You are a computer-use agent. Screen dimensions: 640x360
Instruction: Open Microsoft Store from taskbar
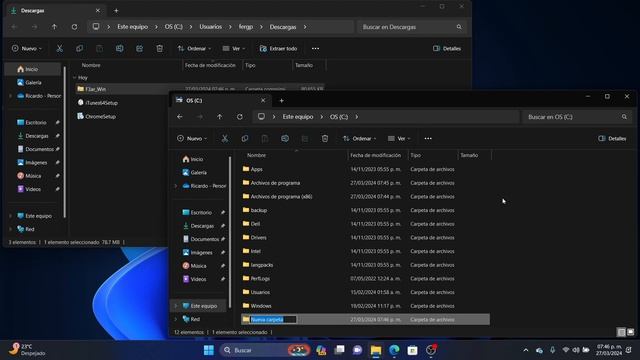click(x=412, y=350)
